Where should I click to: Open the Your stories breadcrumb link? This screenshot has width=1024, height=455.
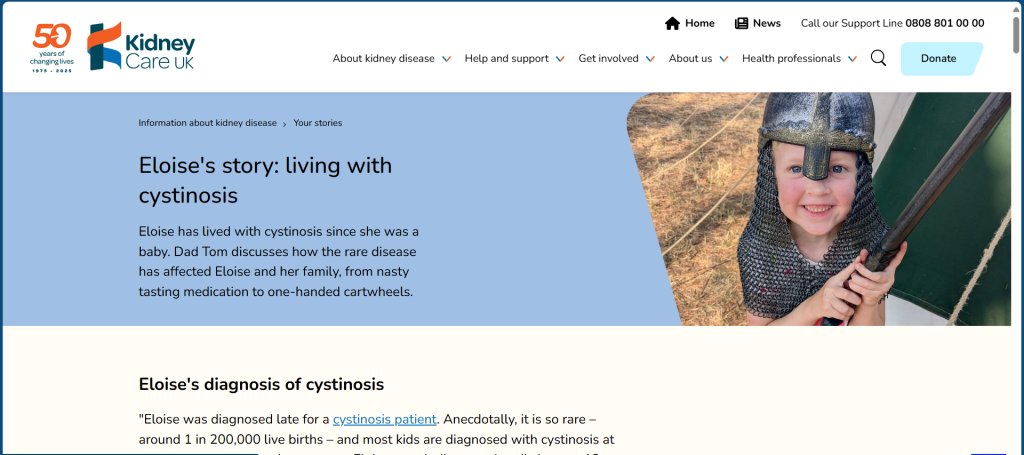tap(317, 123)
